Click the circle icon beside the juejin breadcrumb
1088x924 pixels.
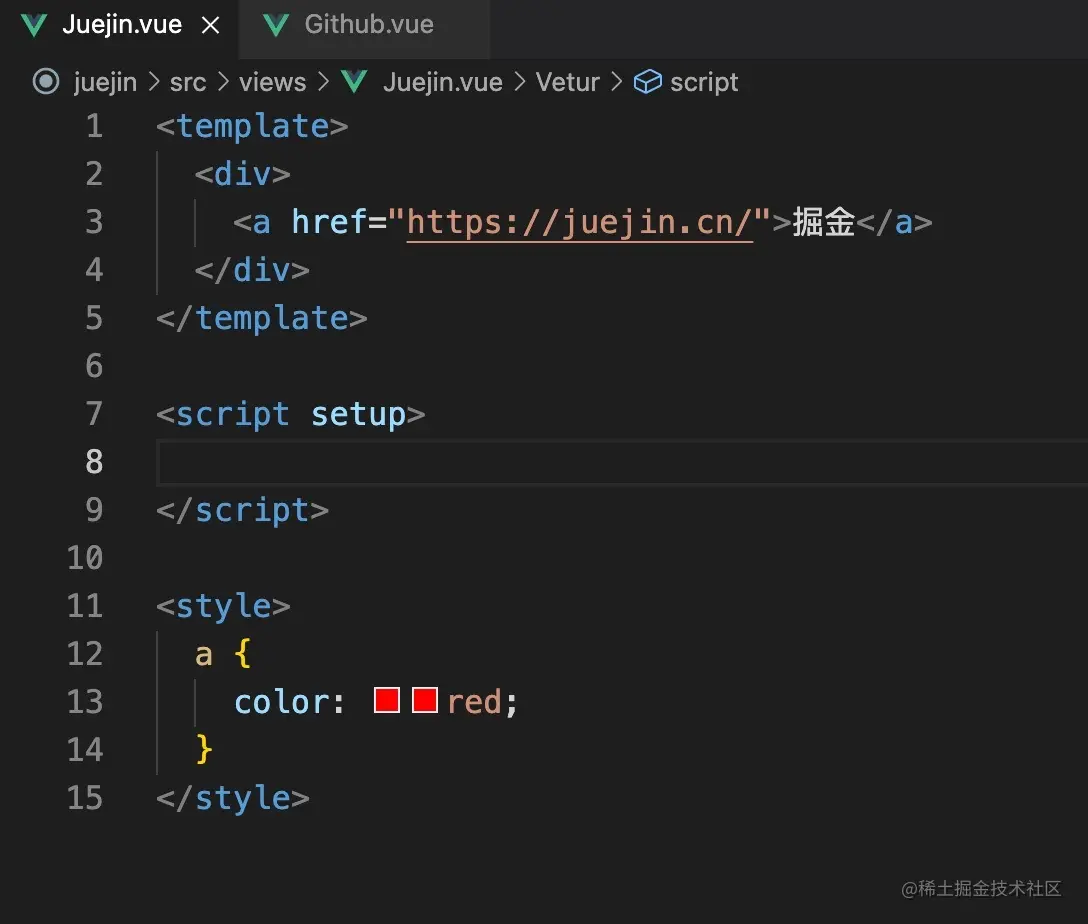(x=46, y=82)
